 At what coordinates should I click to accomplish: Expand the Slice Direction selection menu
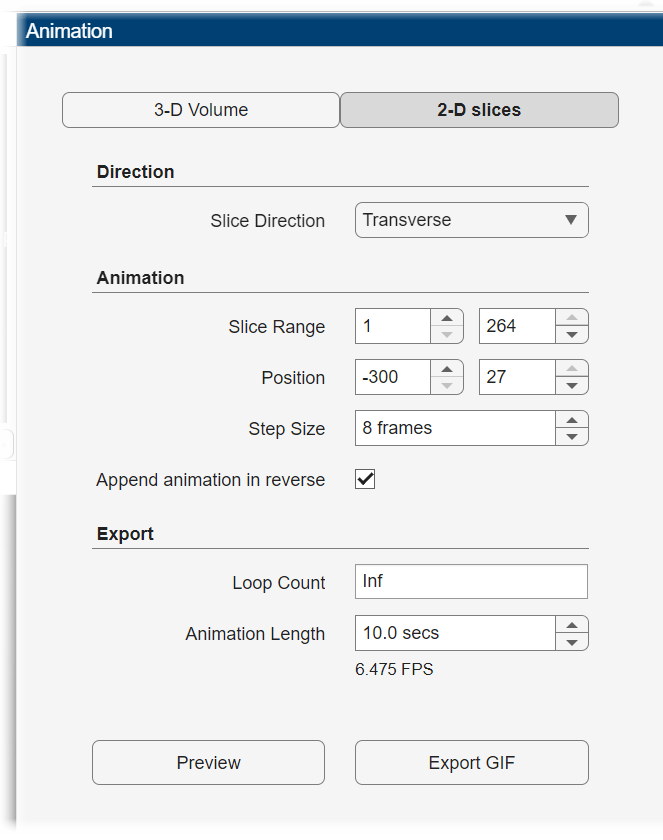pos(570,220)
